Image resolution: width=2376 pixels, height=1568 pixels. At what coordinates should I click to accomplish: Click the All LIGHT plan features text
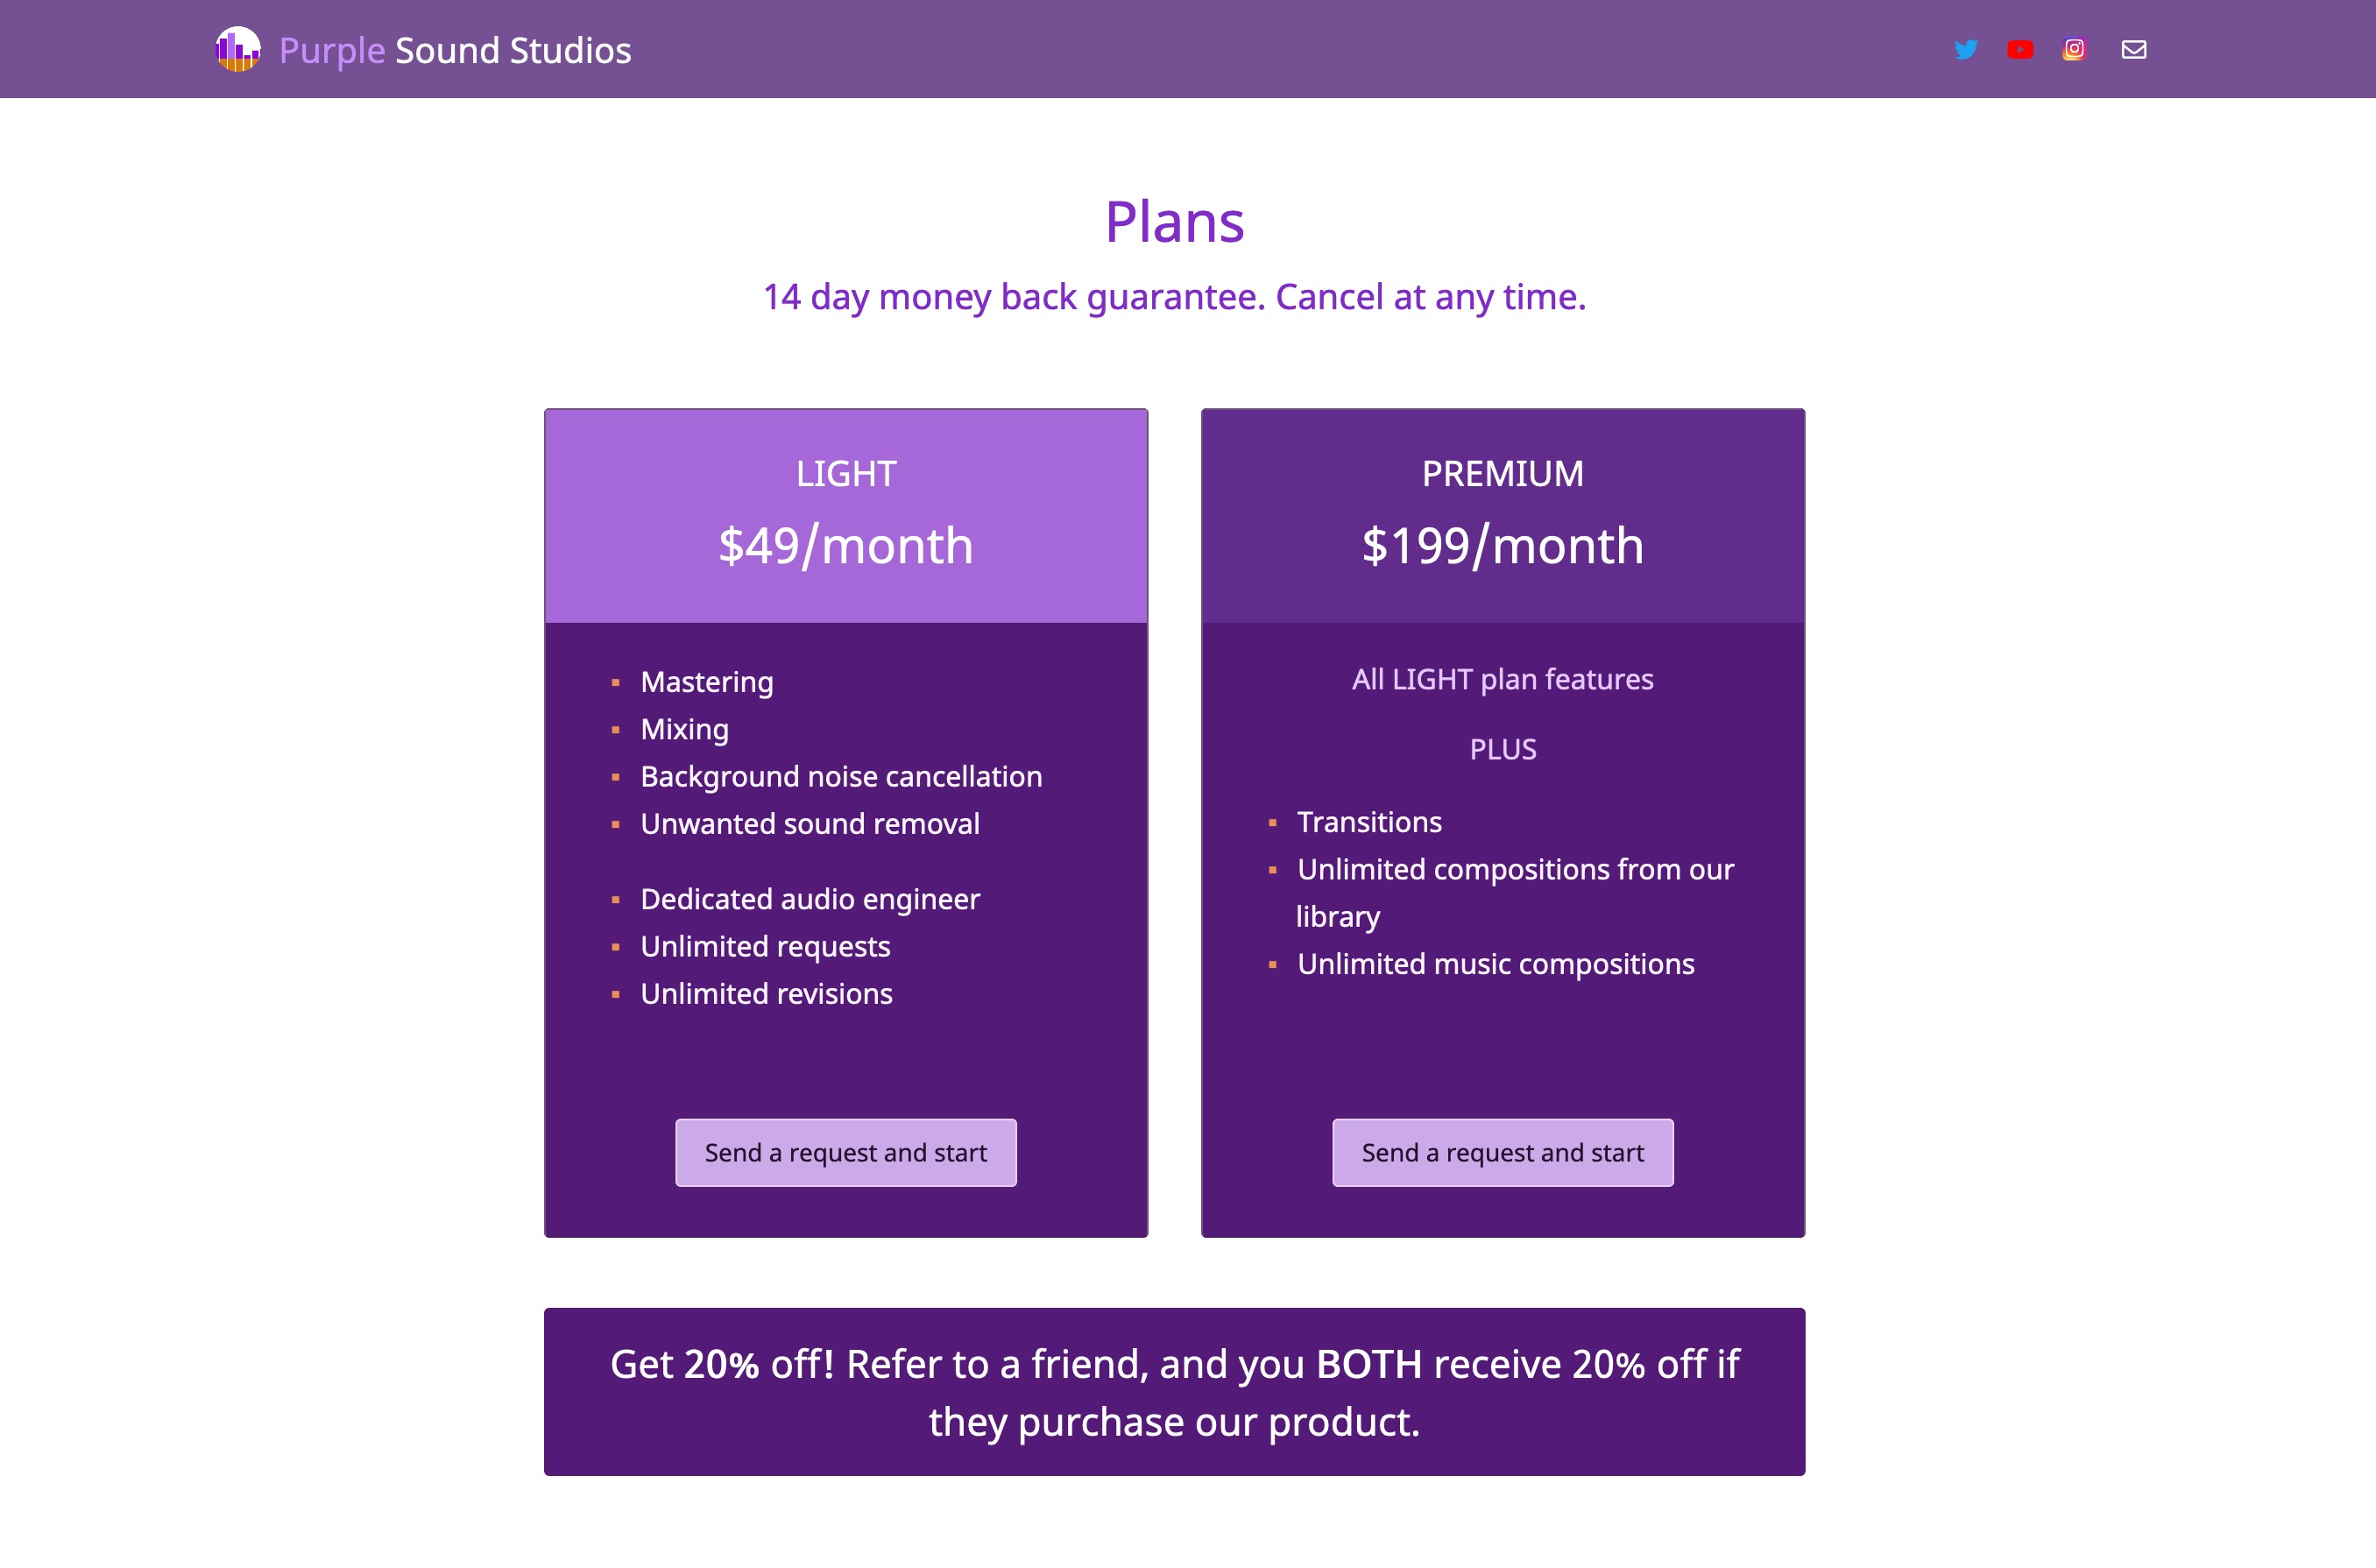click(1502, 680)
